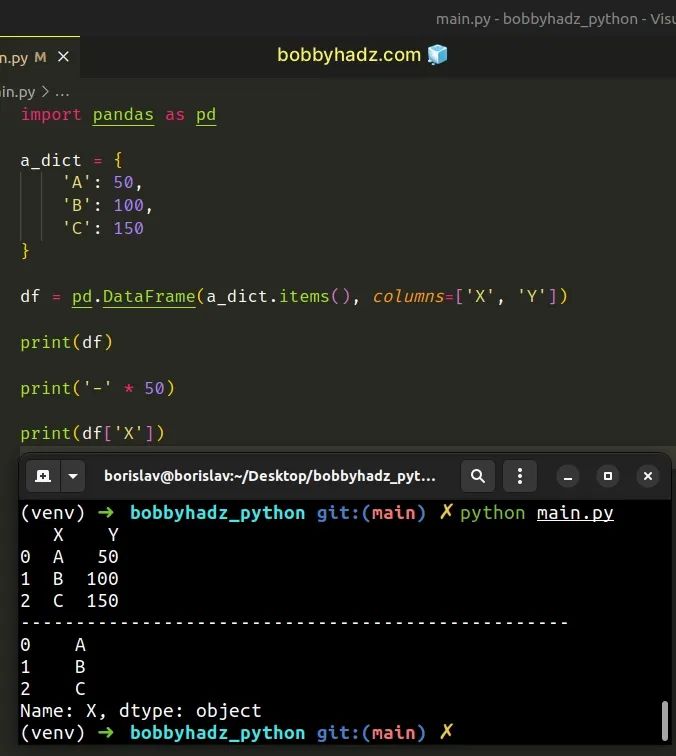Expand the terminal new-tab dropdown arrow

coord(73,476)
